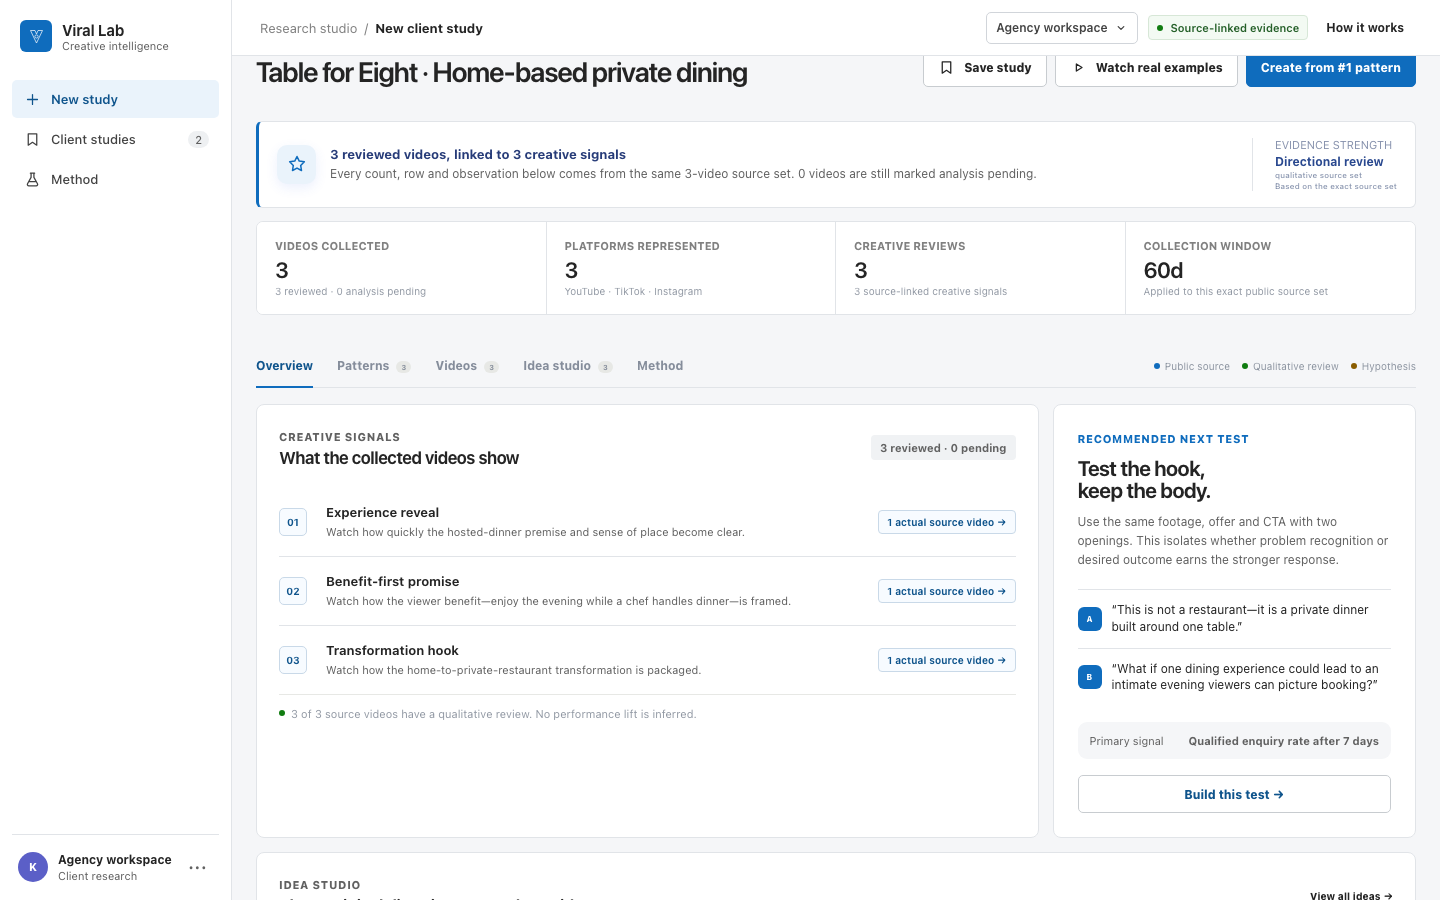Viewport: 1440px width, 900px height.
Task: Open the Agency workspace dropdown in the header
Action: tap(1061, 28)
